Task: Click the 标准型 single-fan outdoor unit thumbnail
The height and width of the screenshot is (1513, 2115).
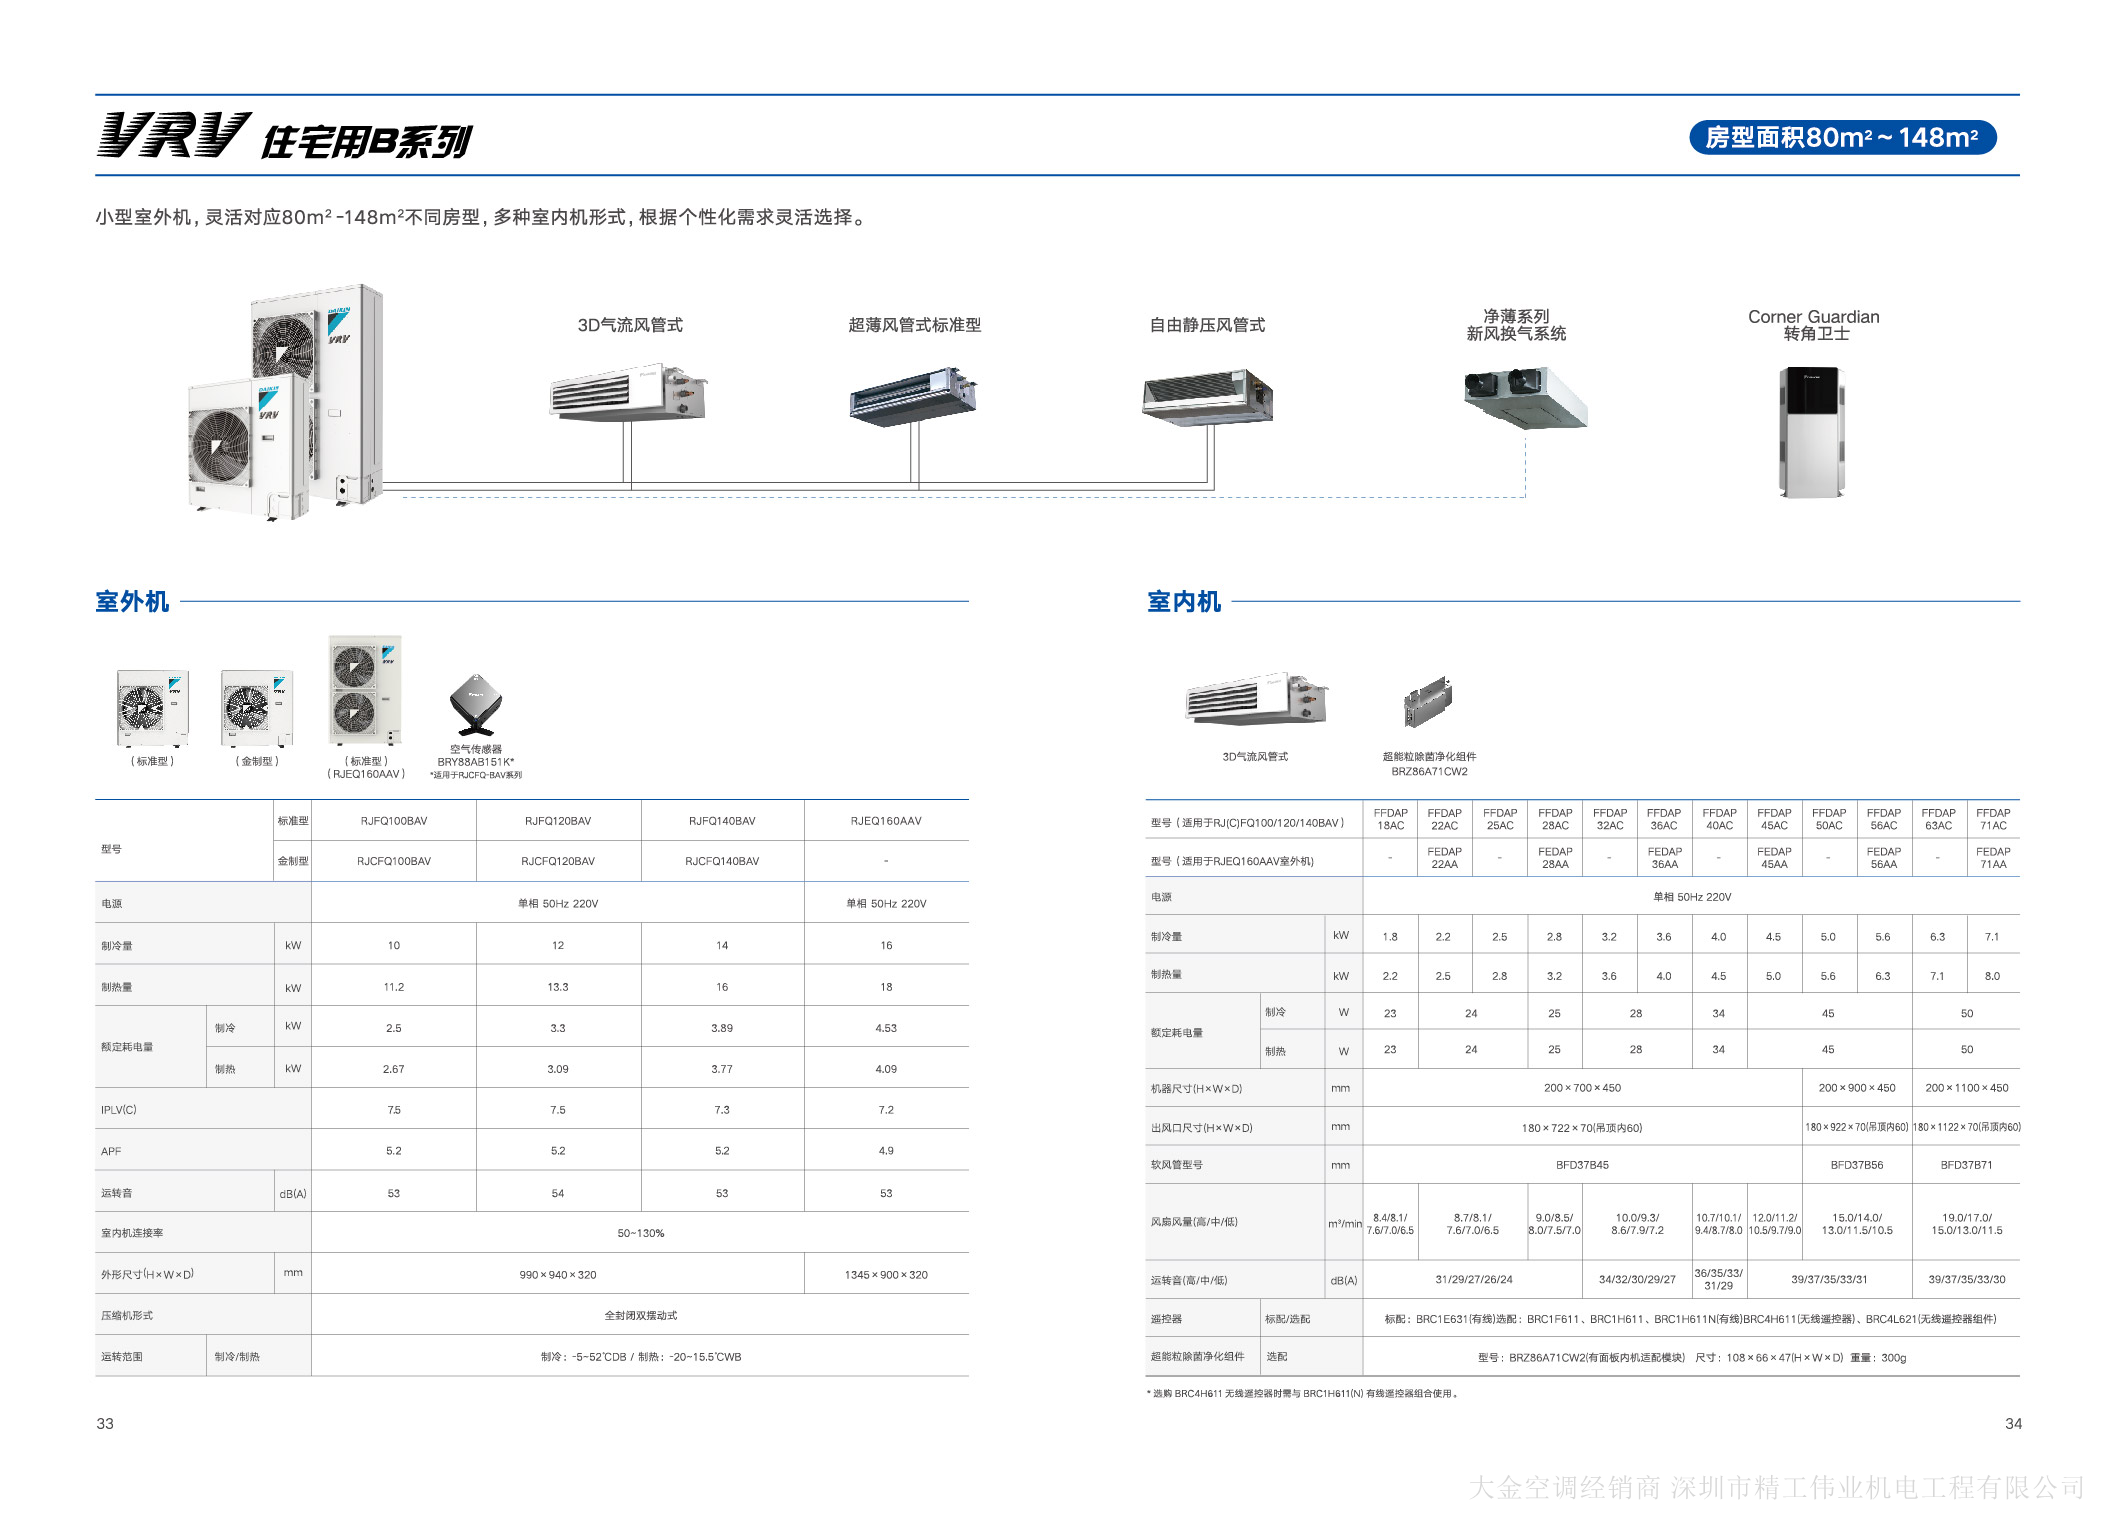Action: point(153,708)
